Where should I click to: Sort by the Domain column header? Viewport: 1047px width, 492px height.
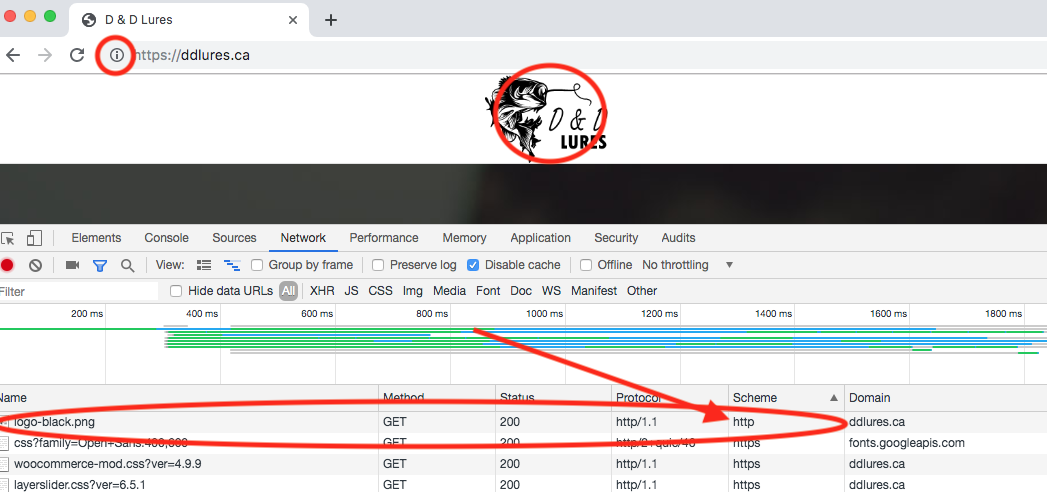tap(946, 398)
